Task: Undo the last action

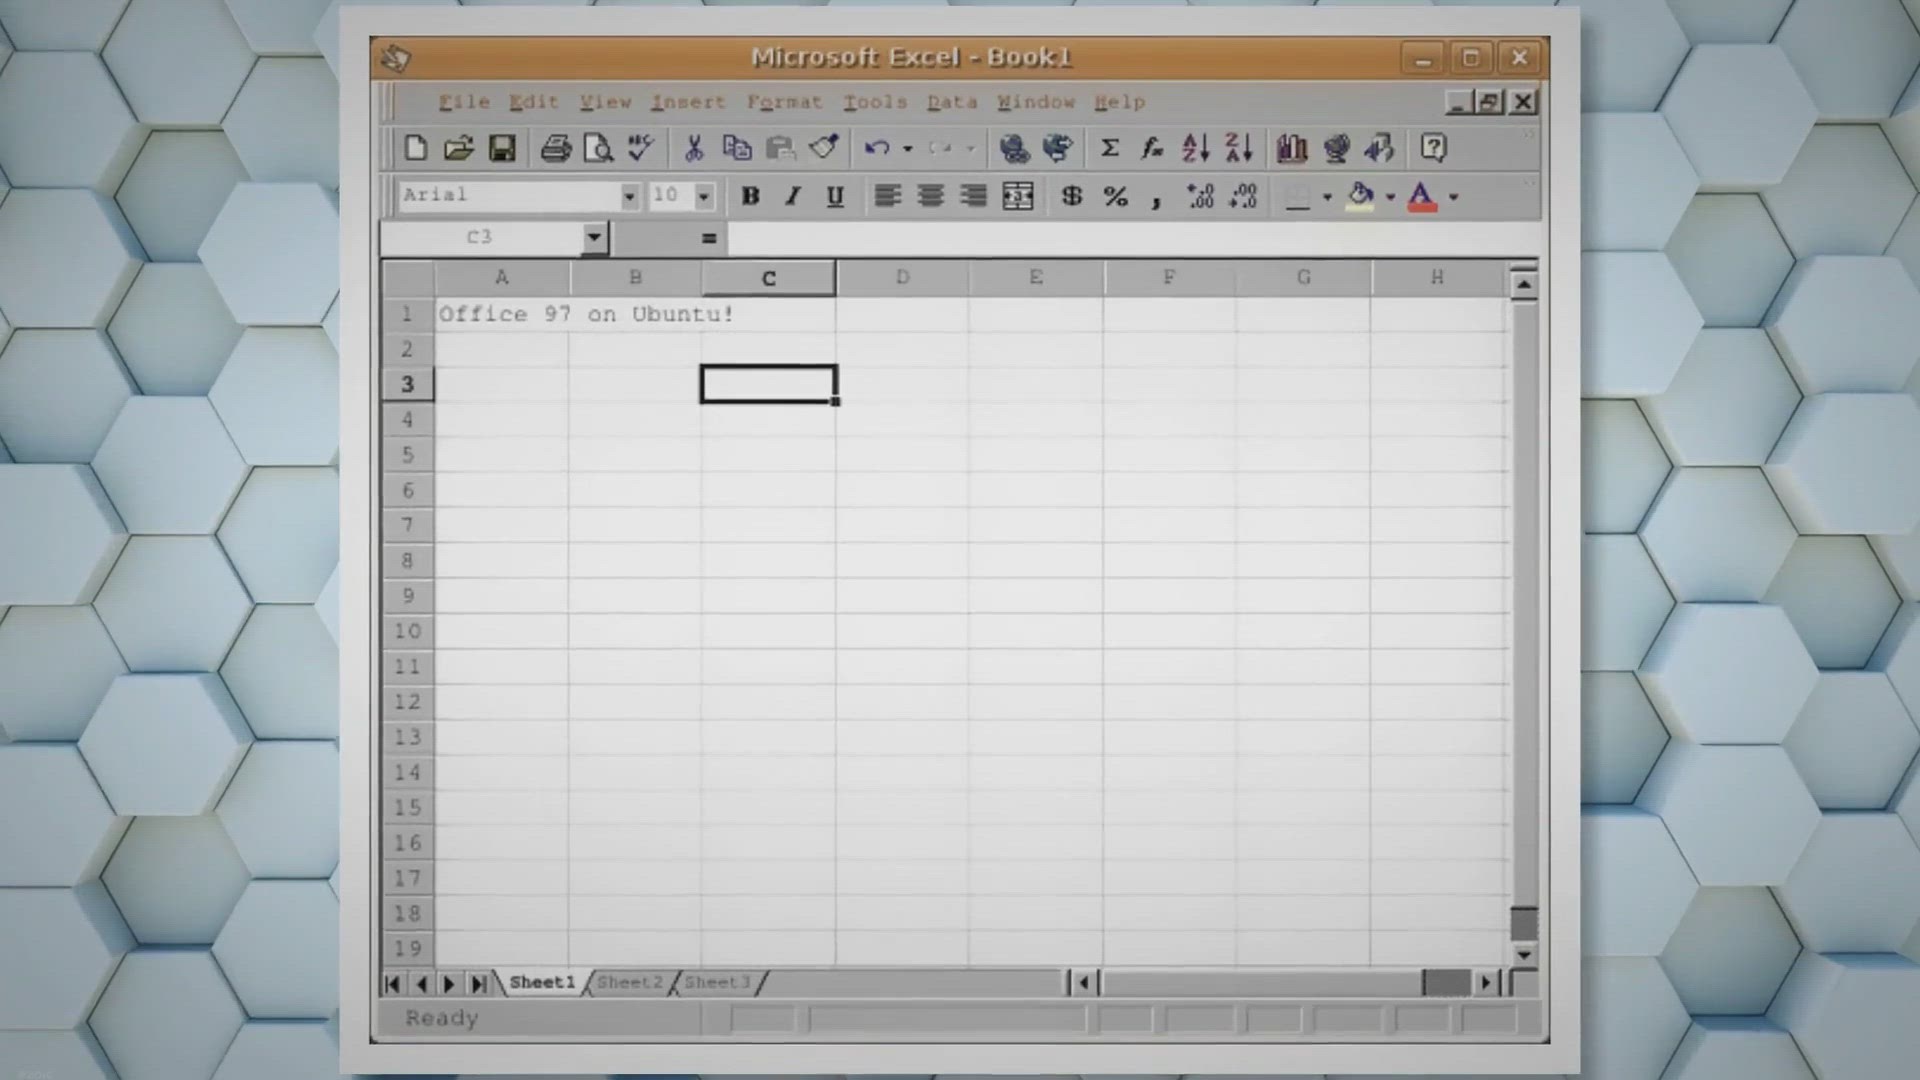Action: tap(877, 148)
